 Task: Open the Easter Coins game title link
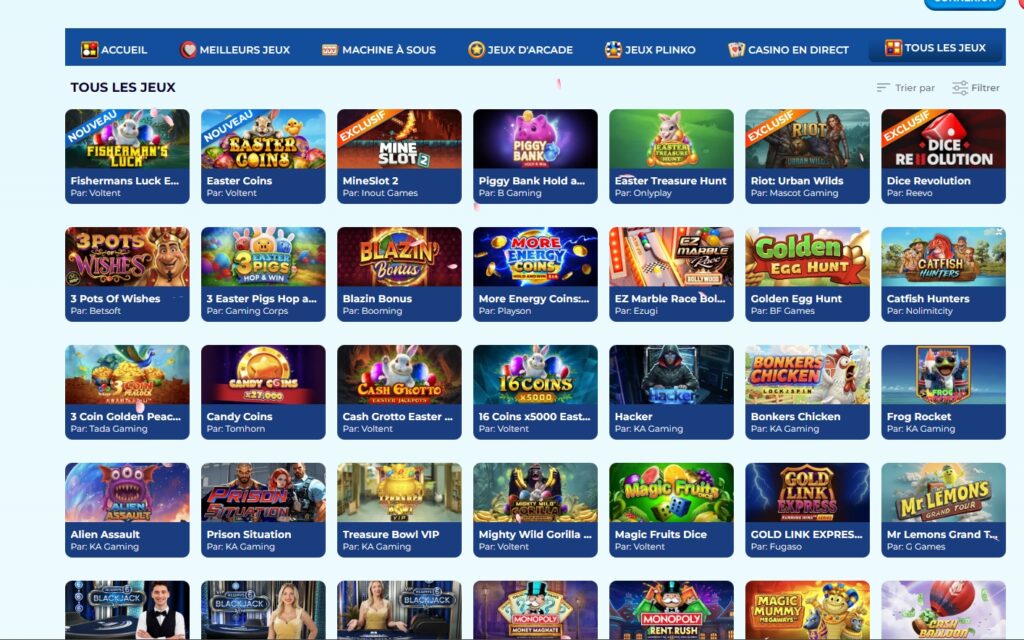tap(239, 181)
